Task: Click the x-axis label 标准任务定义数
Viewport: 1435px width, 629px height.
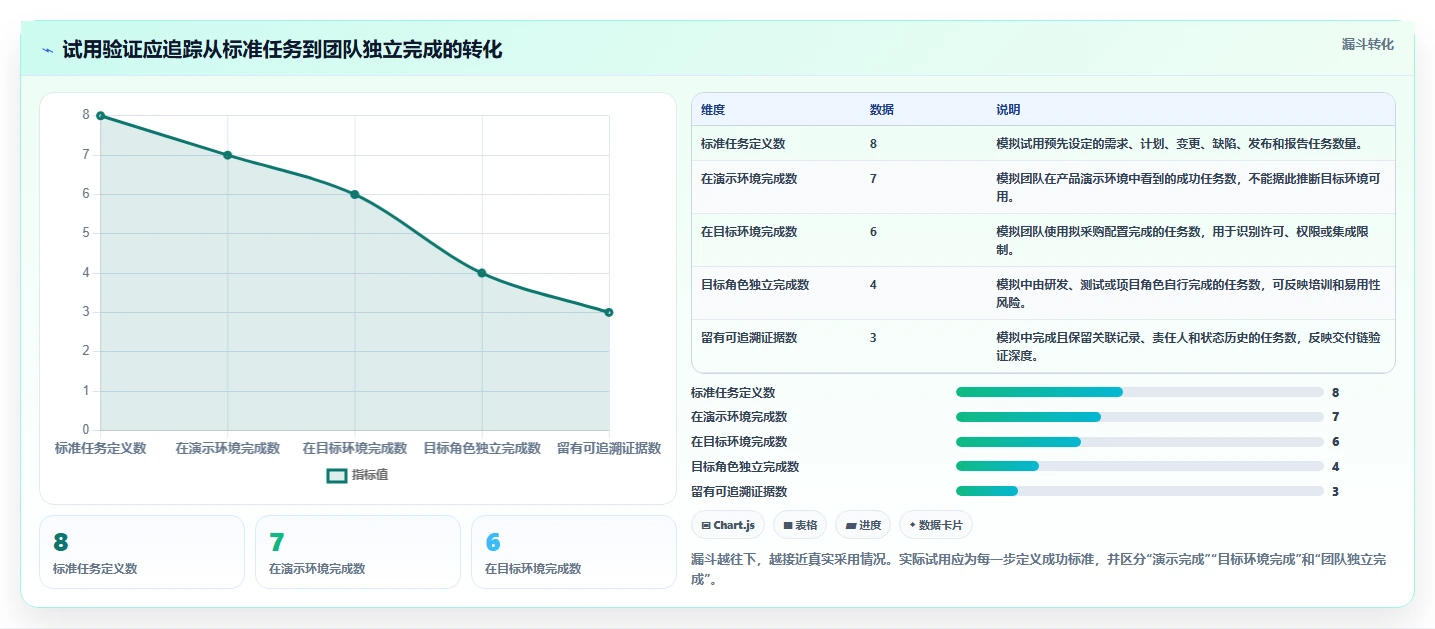Action: click(x=100, y=448)
